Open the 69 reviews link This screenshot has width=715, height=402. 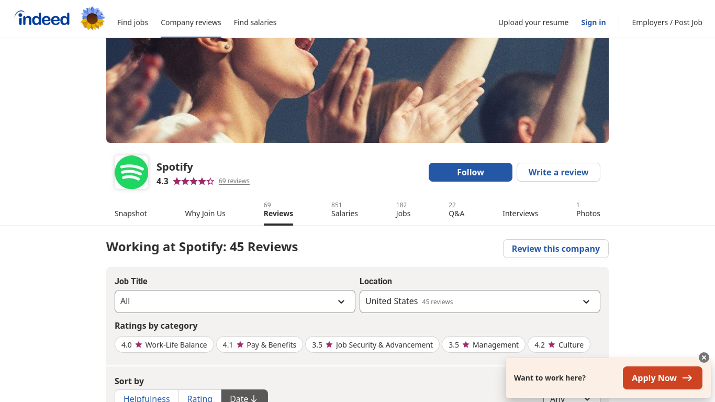click(x=234, y=181)
